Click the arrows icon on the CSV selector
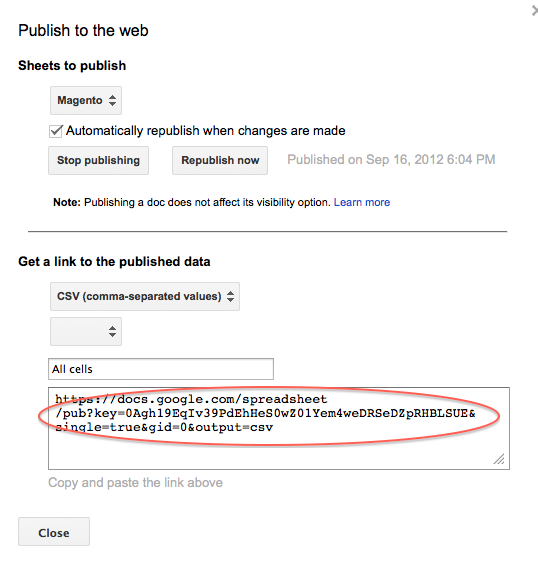Viewport: 538px width, 566px height. tap(230, 296)
